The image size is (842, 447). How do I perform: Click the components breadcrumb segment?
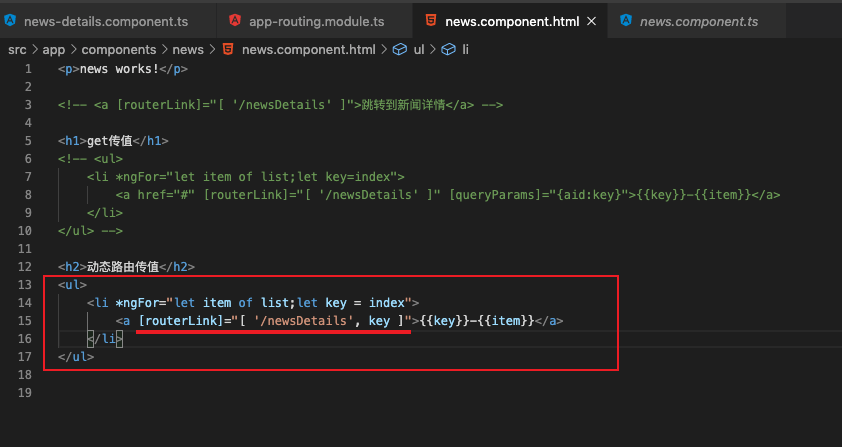(x=119, y=50)
